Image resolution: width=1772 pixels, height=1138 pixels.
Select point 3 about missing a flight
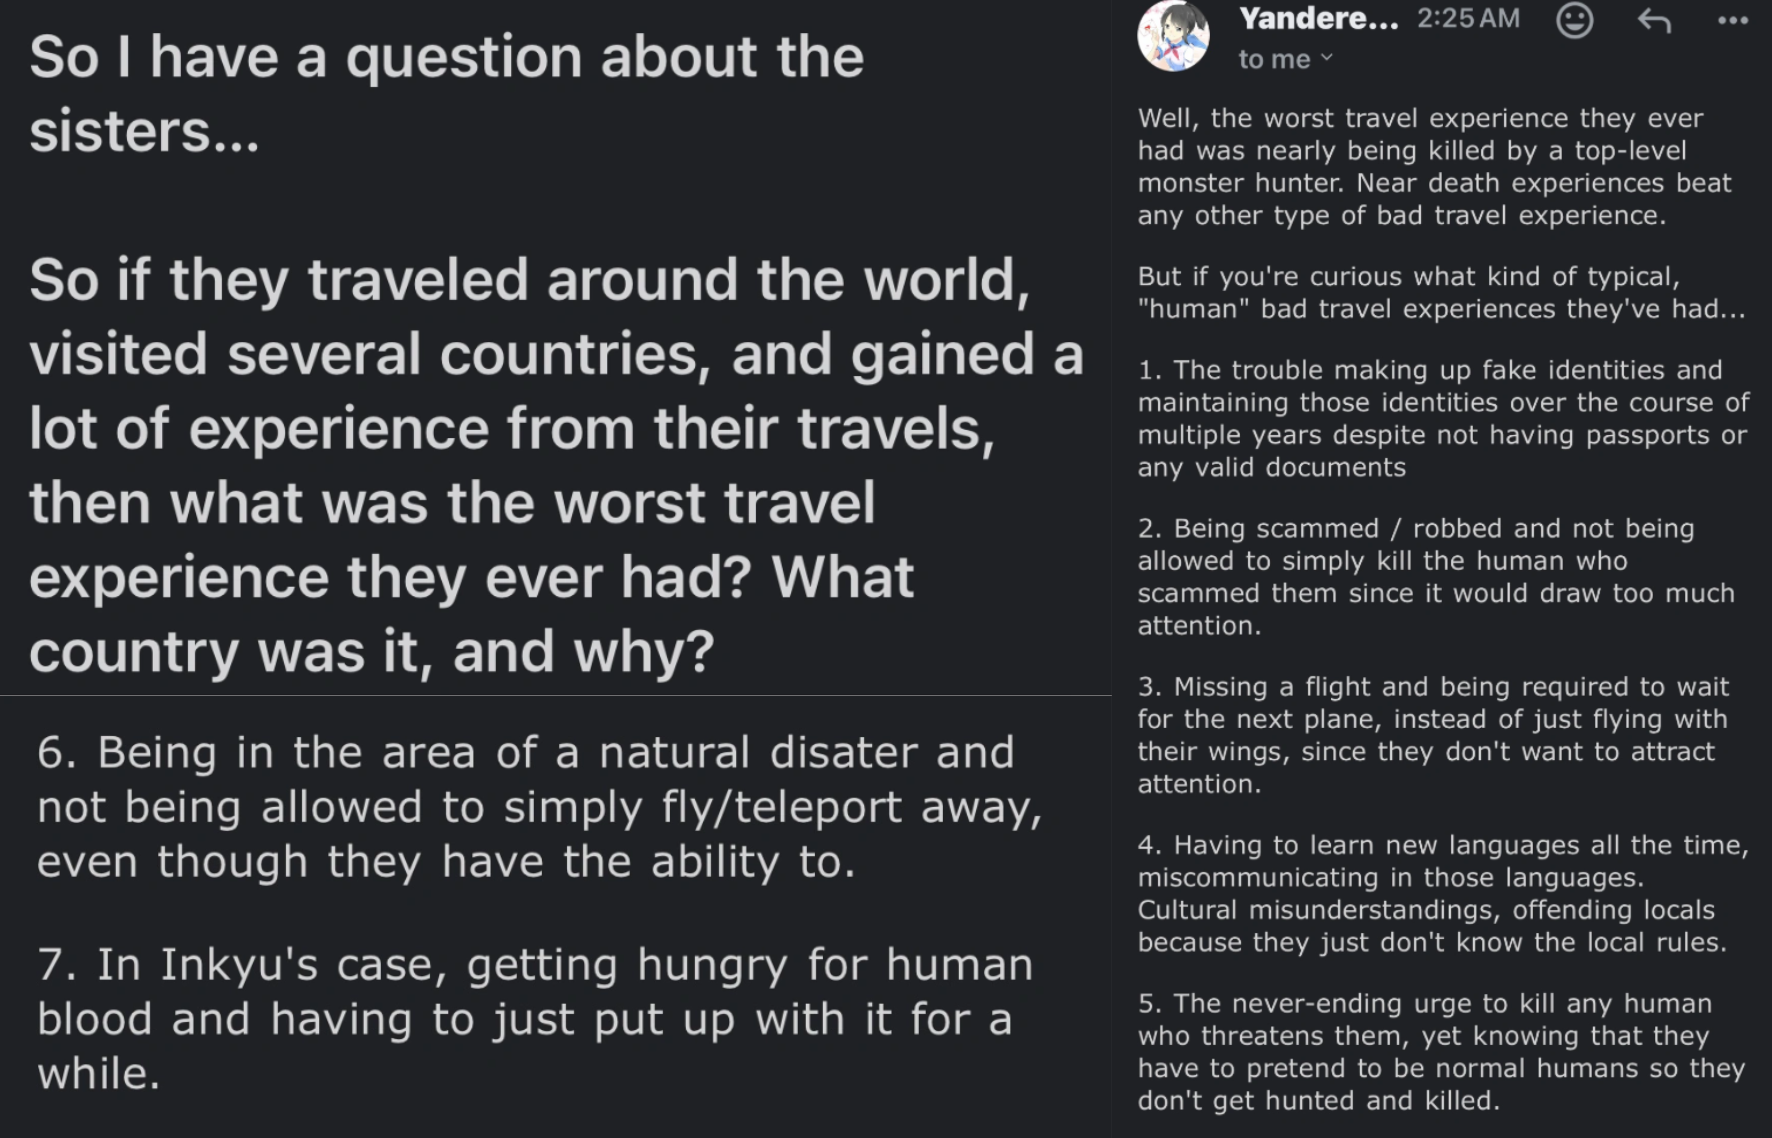click(1433, 734)
